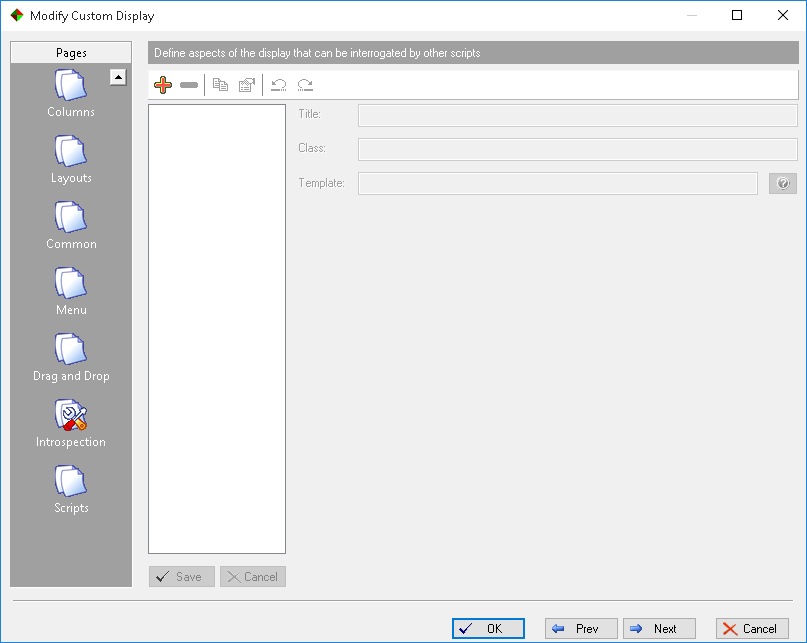Click the Redo arrow icon
The height and width of the screenshot is (643, 807).
point(305,86)
